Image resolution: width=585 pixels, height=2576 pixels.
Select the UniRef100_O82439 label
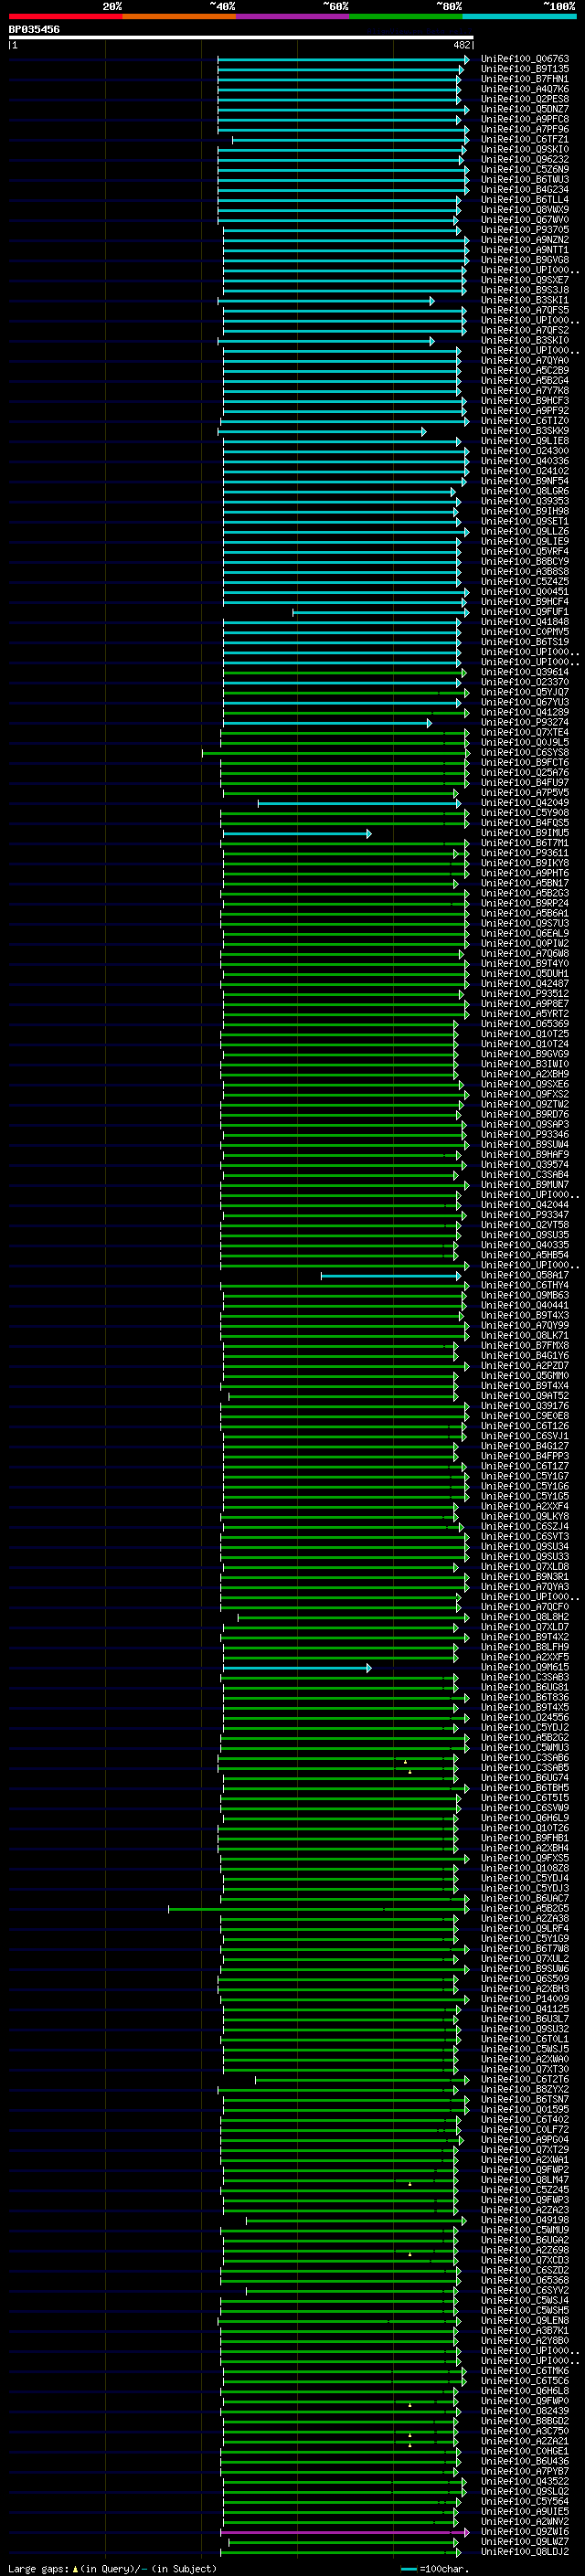[525, 2411]
